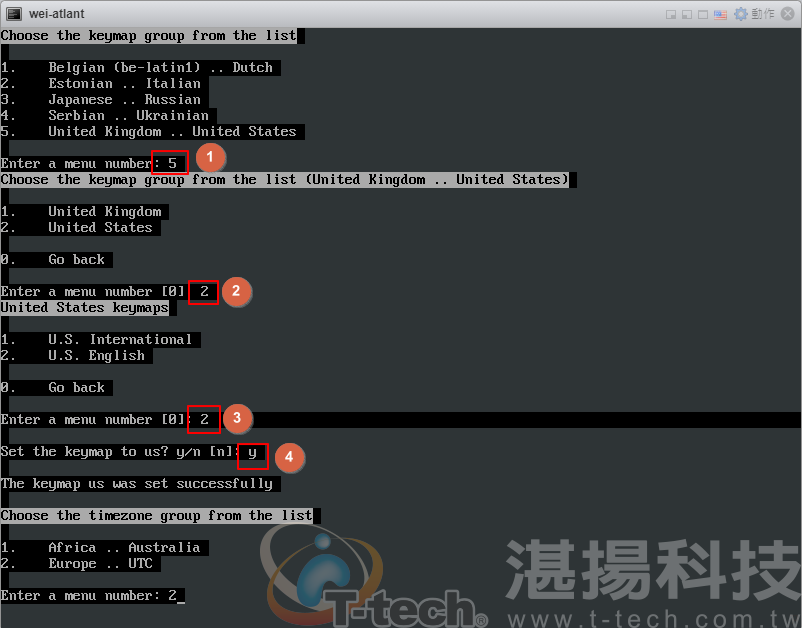Select the full window size icon
Screen dimensions: 802x628
tap(703, 14)
